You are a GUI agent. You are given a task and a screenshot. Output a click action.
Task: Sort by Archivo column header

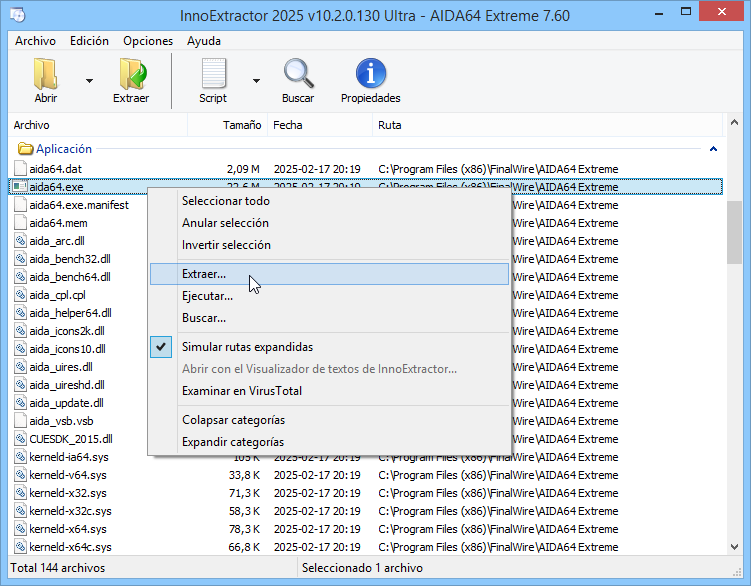coord(98,125)
